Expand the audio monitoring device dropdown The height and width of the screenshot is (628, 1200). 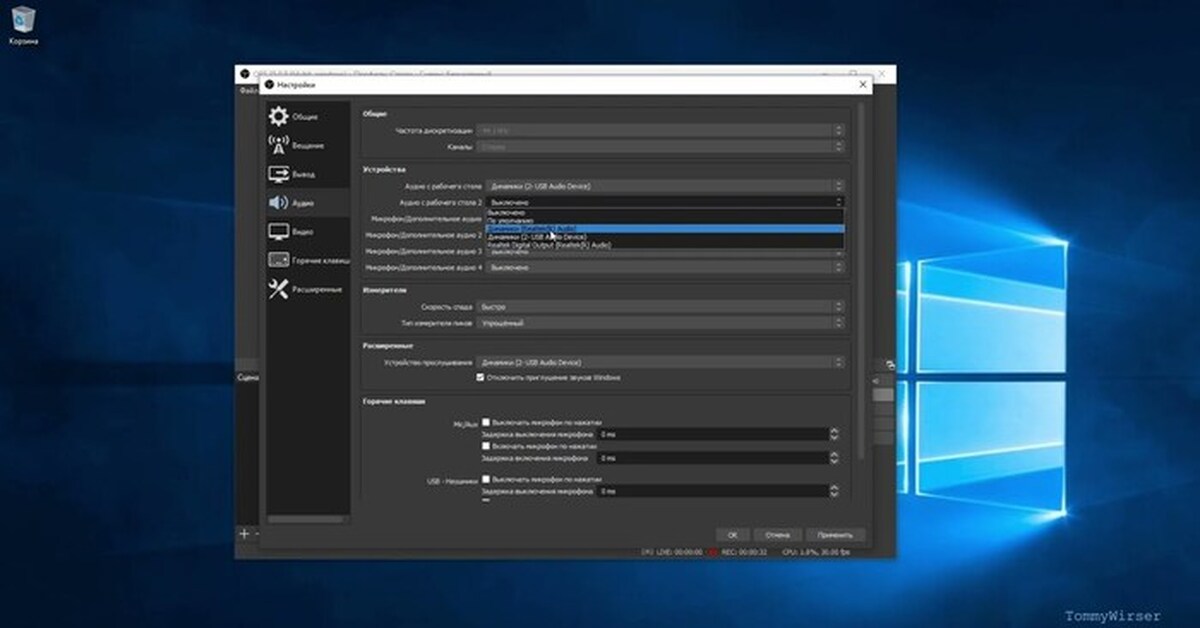point(664,362)
